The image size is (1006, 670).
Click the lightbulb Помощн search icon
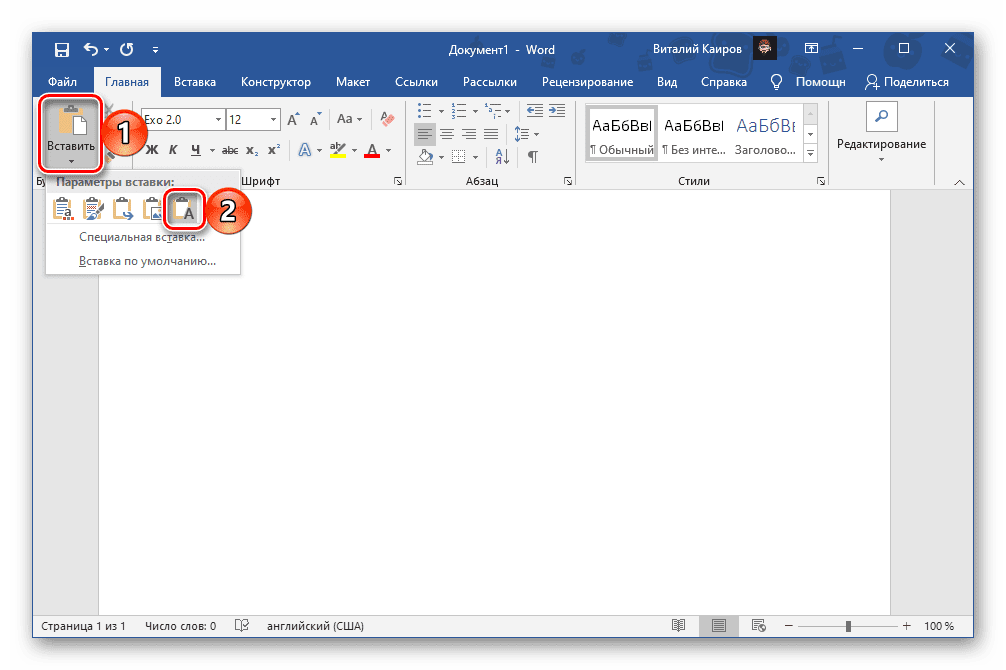point(776,82)
